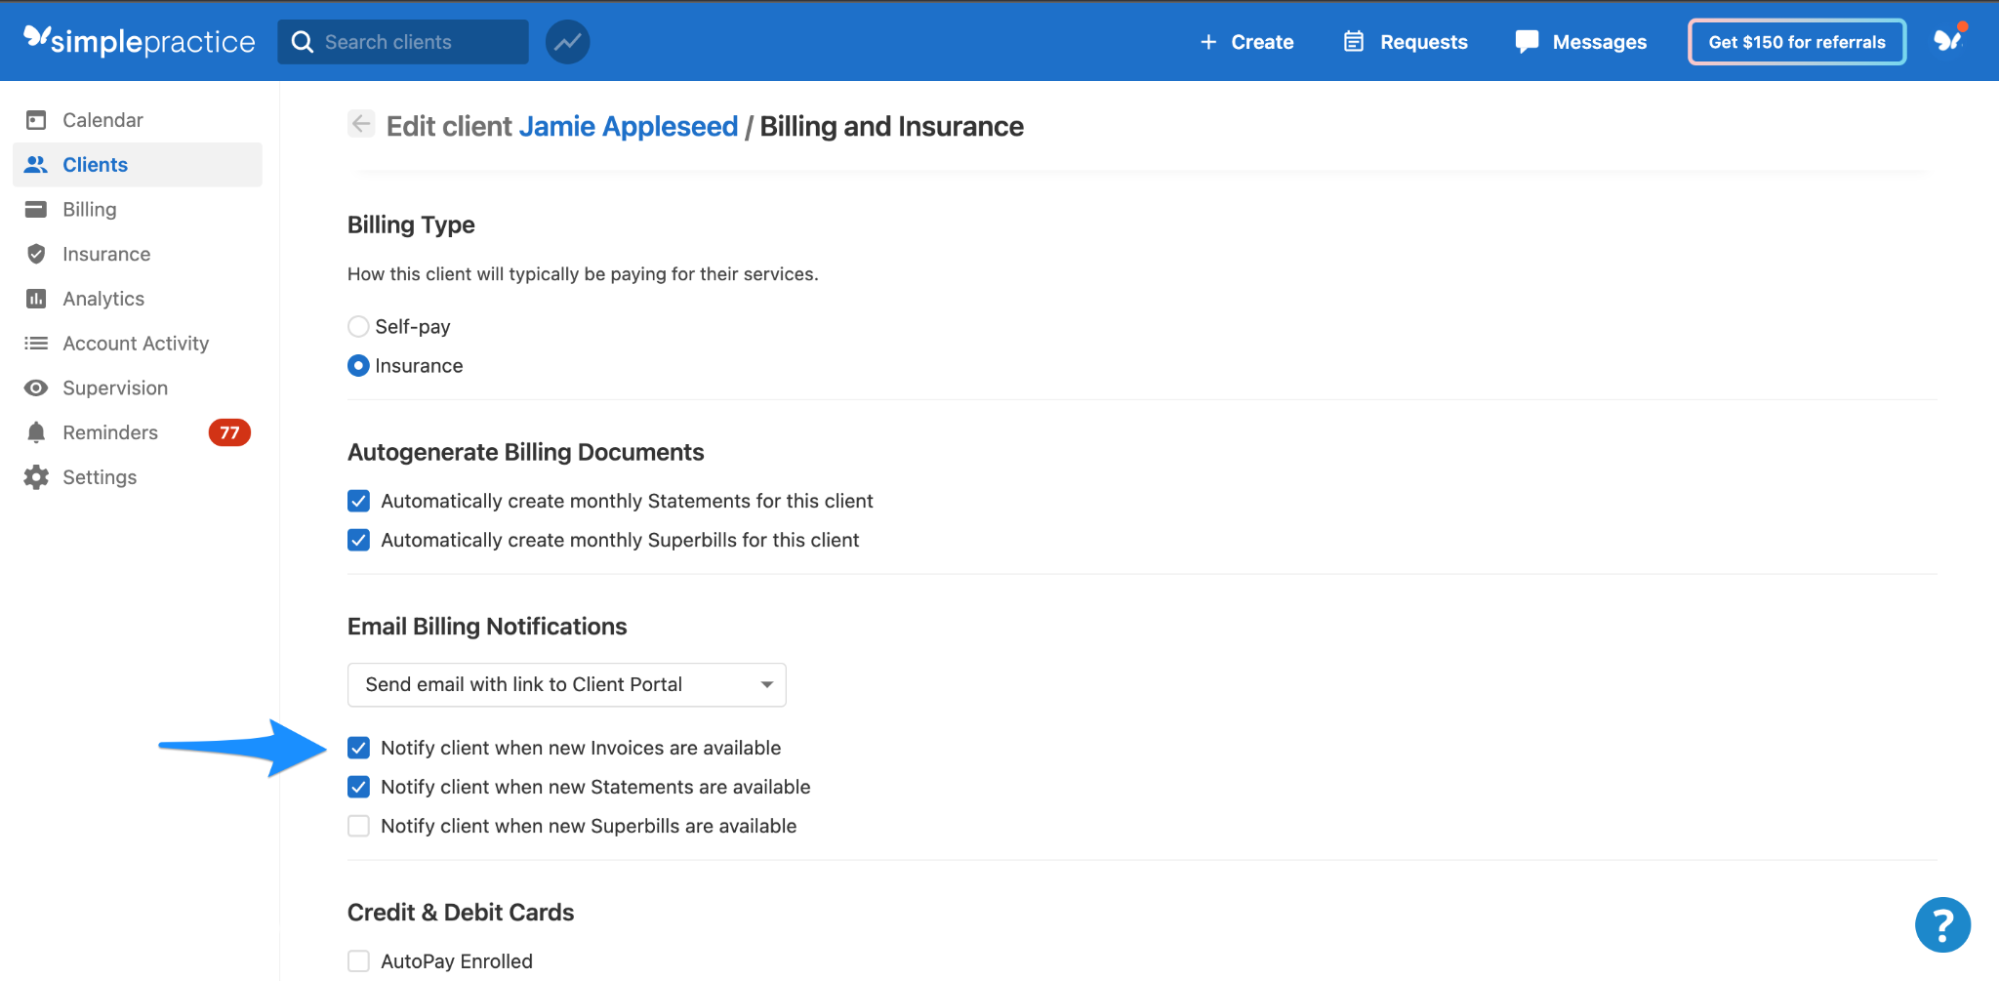Select the Self-pay billing option
Viewport: 1999px width, 981px height.
click(x=358, y=325)
